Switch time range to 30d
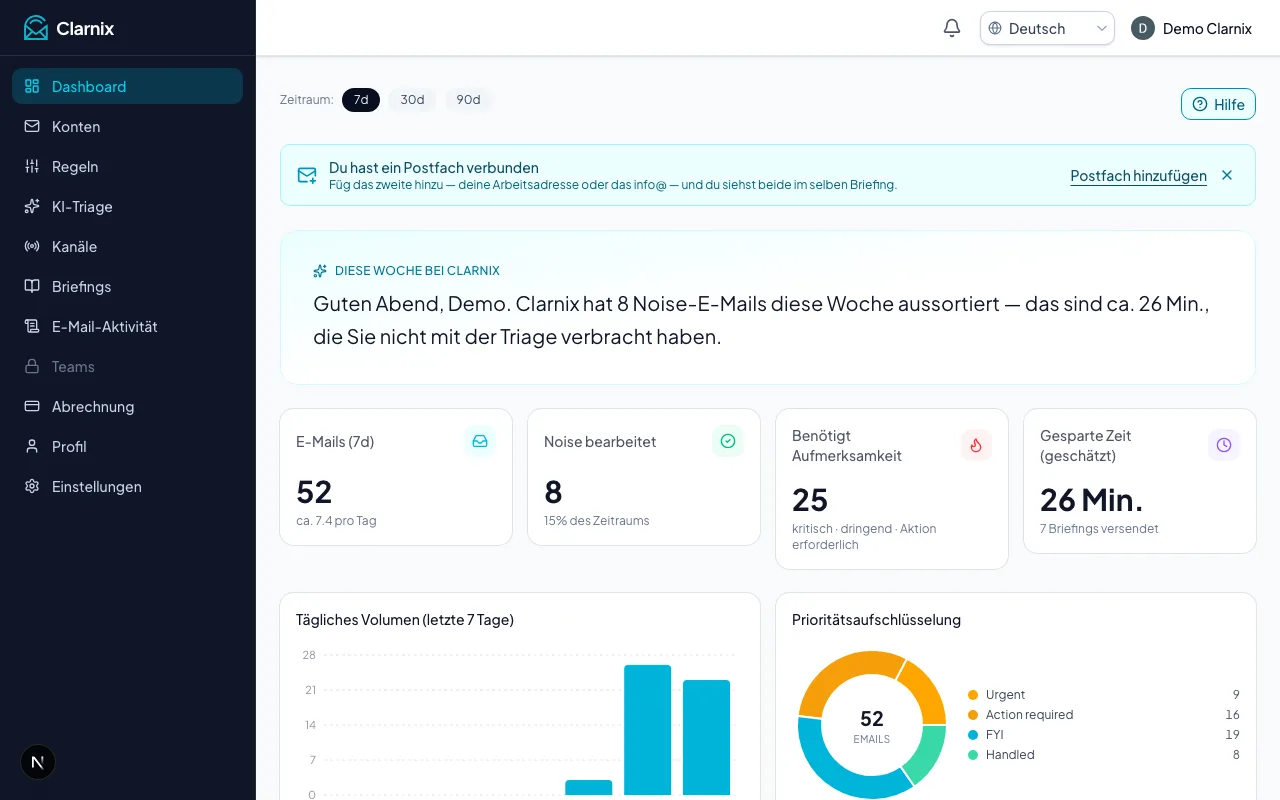The width and height of the screenshot is (1280, 800). pos(412,100)
